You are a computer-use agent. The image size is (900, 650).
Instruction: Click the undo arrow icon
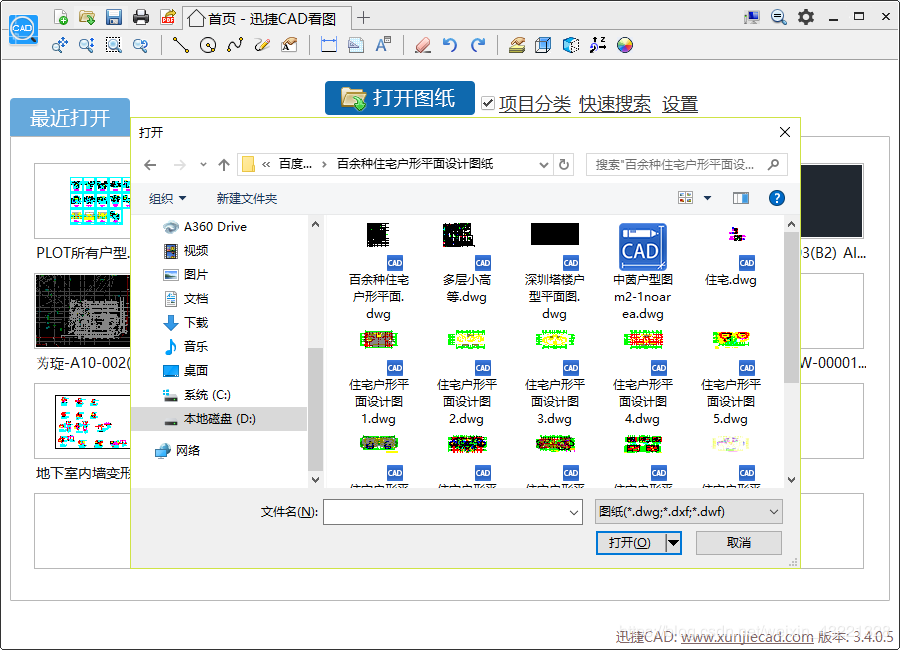pos(450,45)
